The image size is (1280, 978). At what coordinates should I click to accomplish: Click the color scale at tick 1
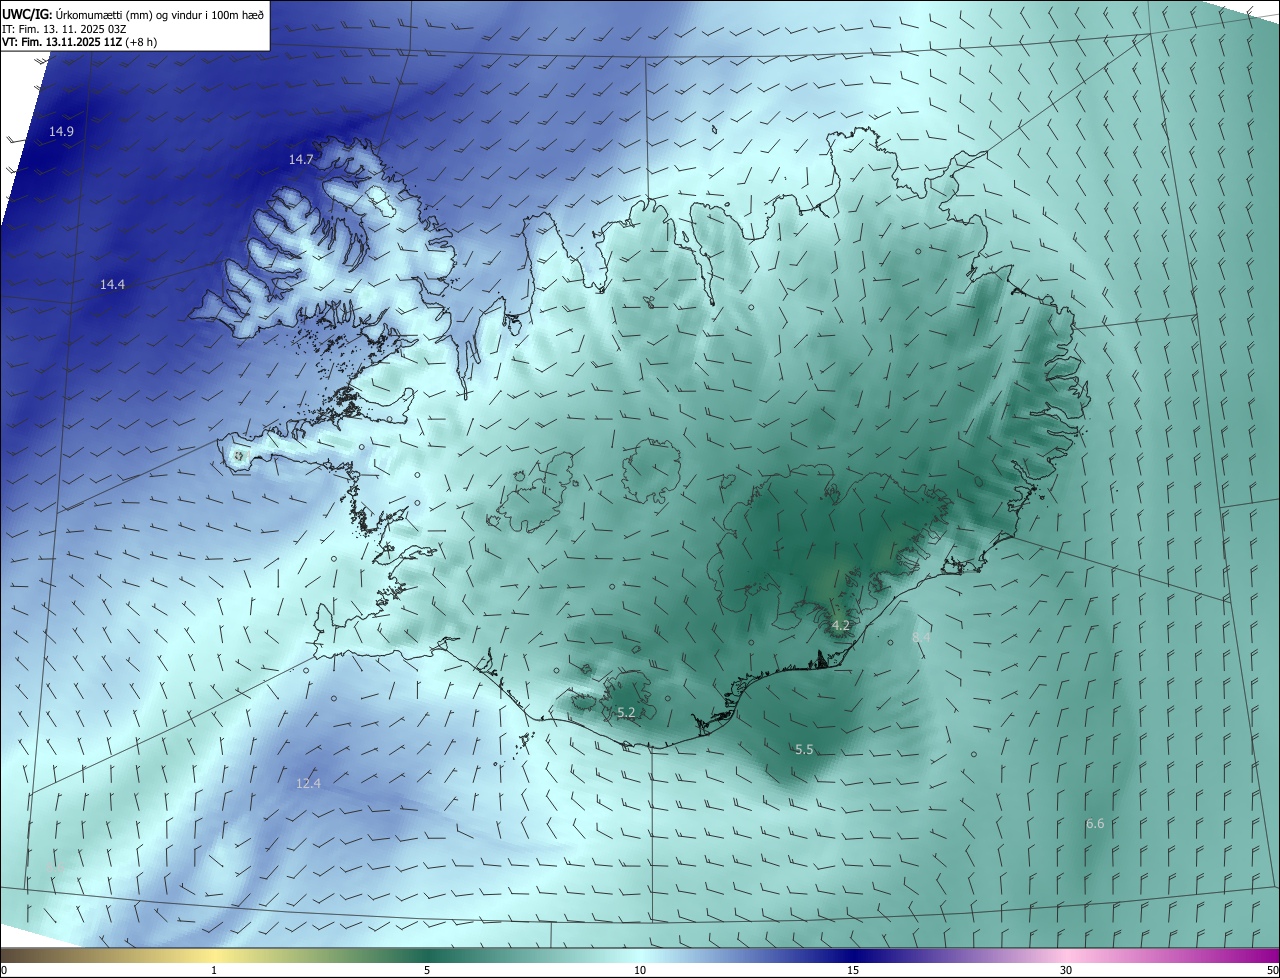[x=214, y=970]
